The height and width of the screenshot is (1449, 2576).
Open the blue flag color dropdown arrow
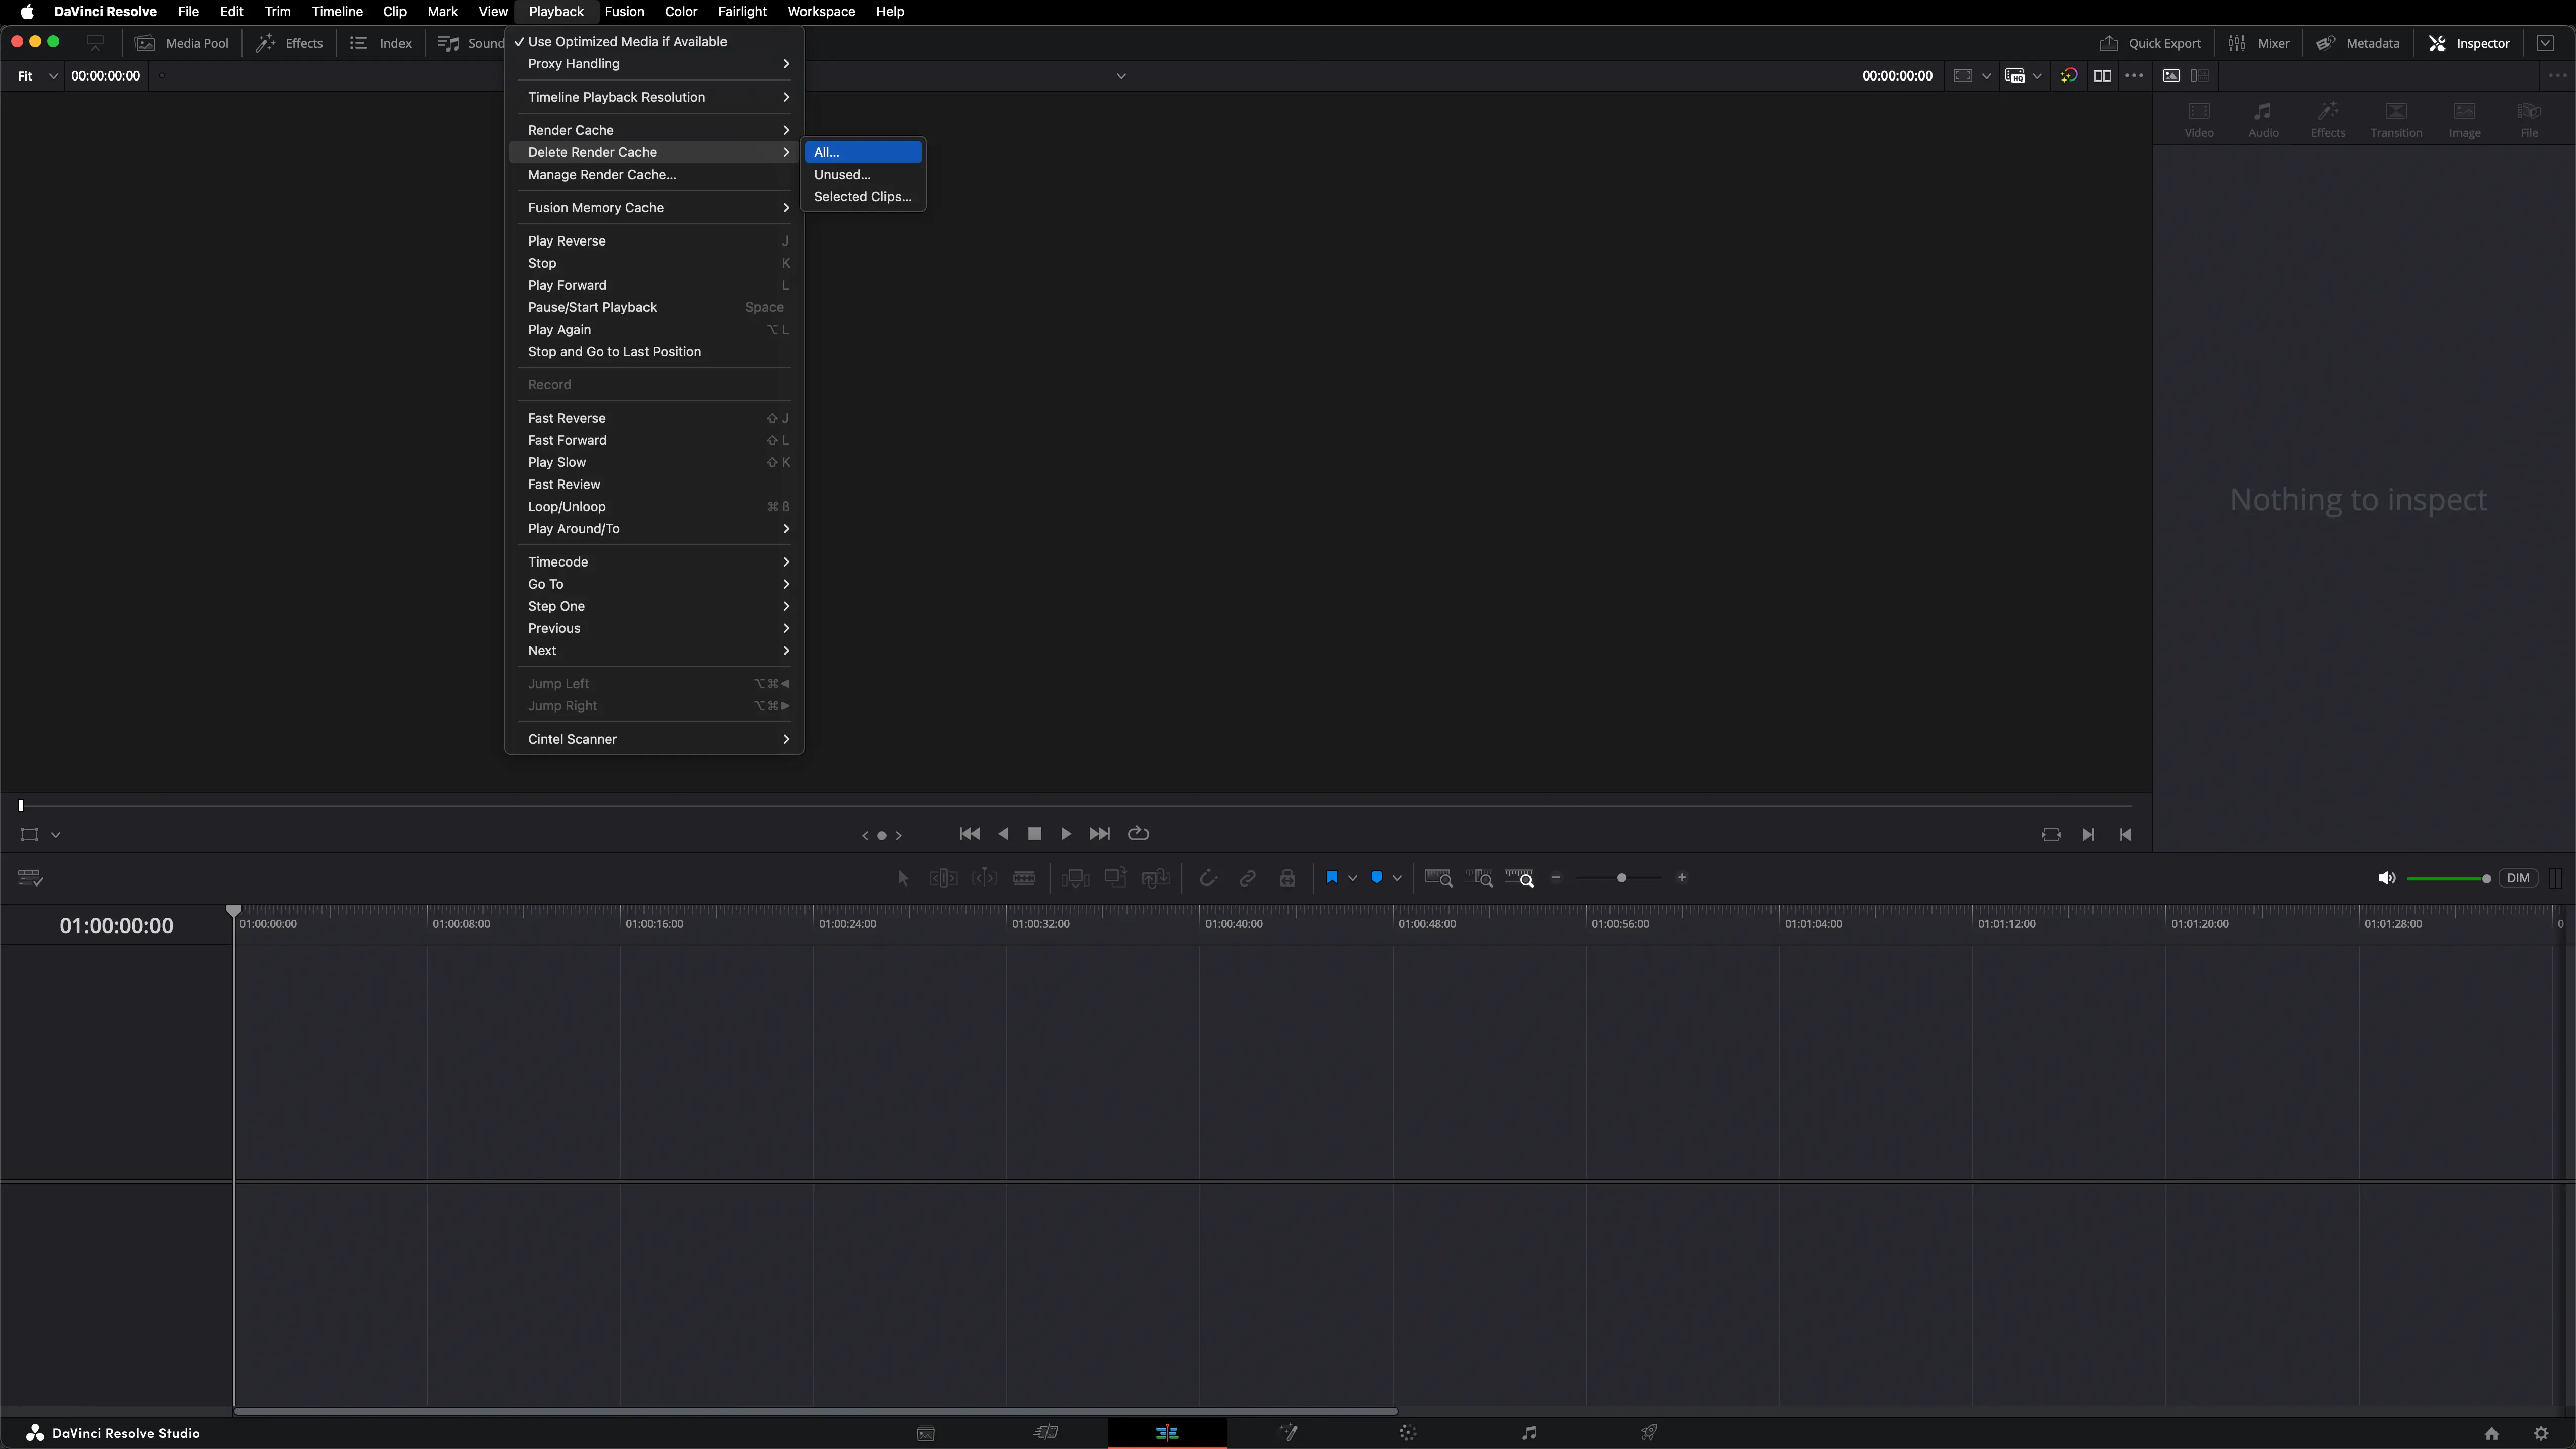click(x=1353, y=878)
